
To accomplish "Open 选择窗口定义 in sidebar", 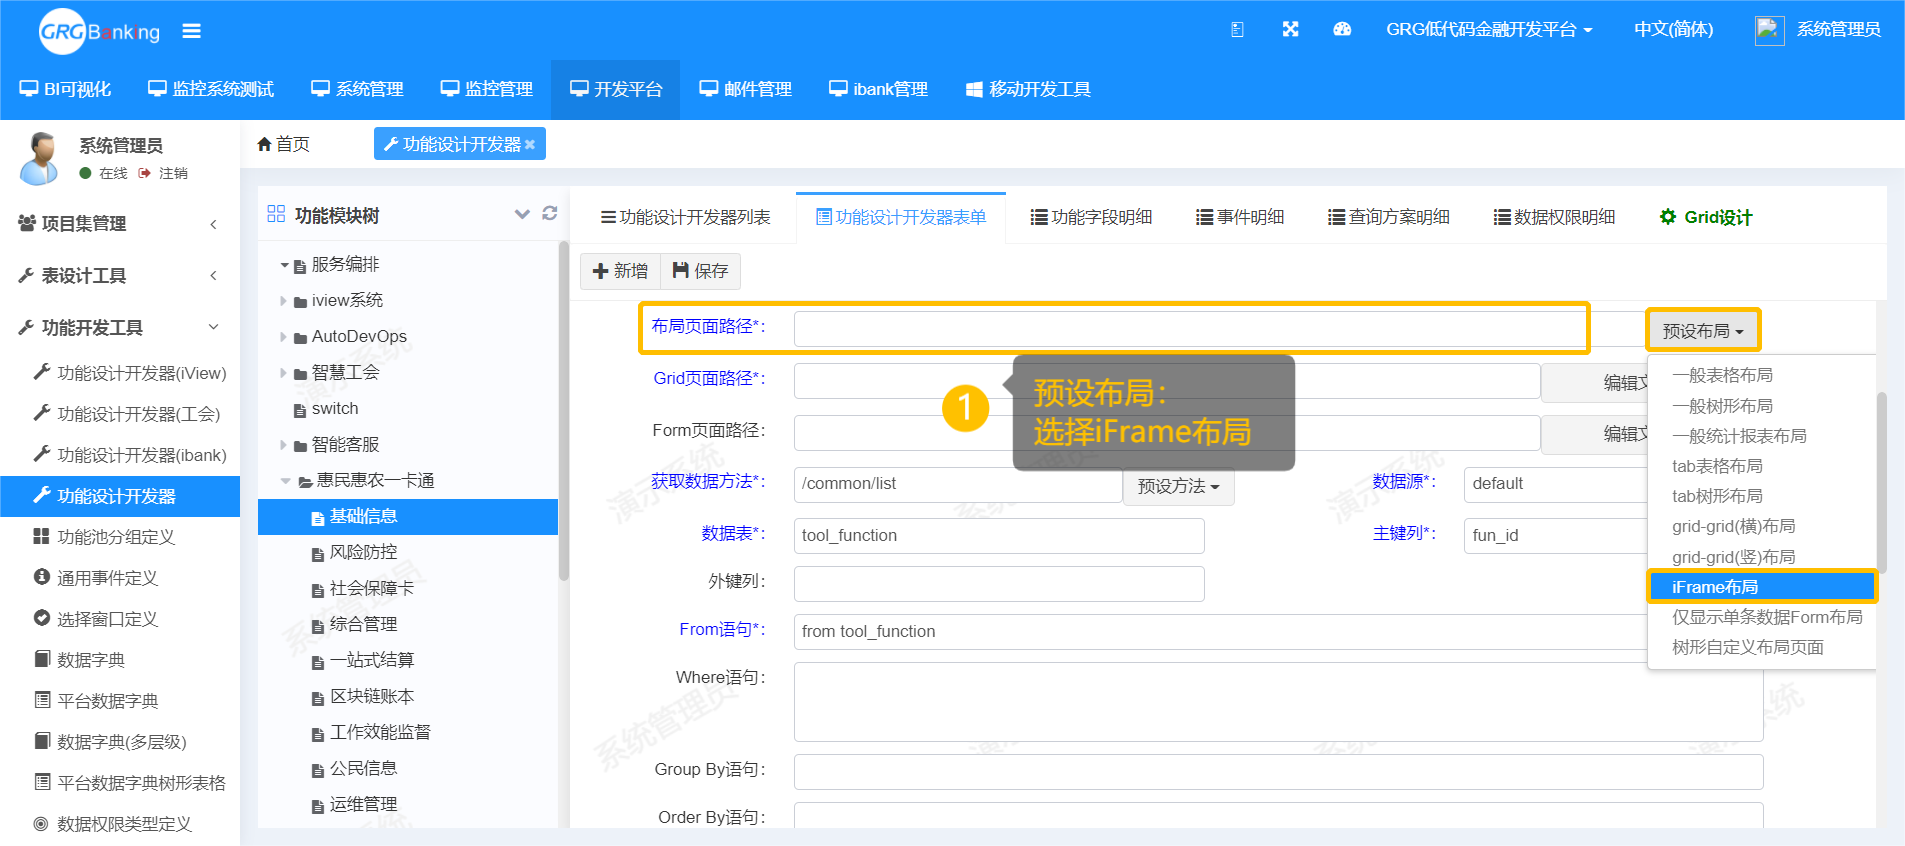I will 96,619.
